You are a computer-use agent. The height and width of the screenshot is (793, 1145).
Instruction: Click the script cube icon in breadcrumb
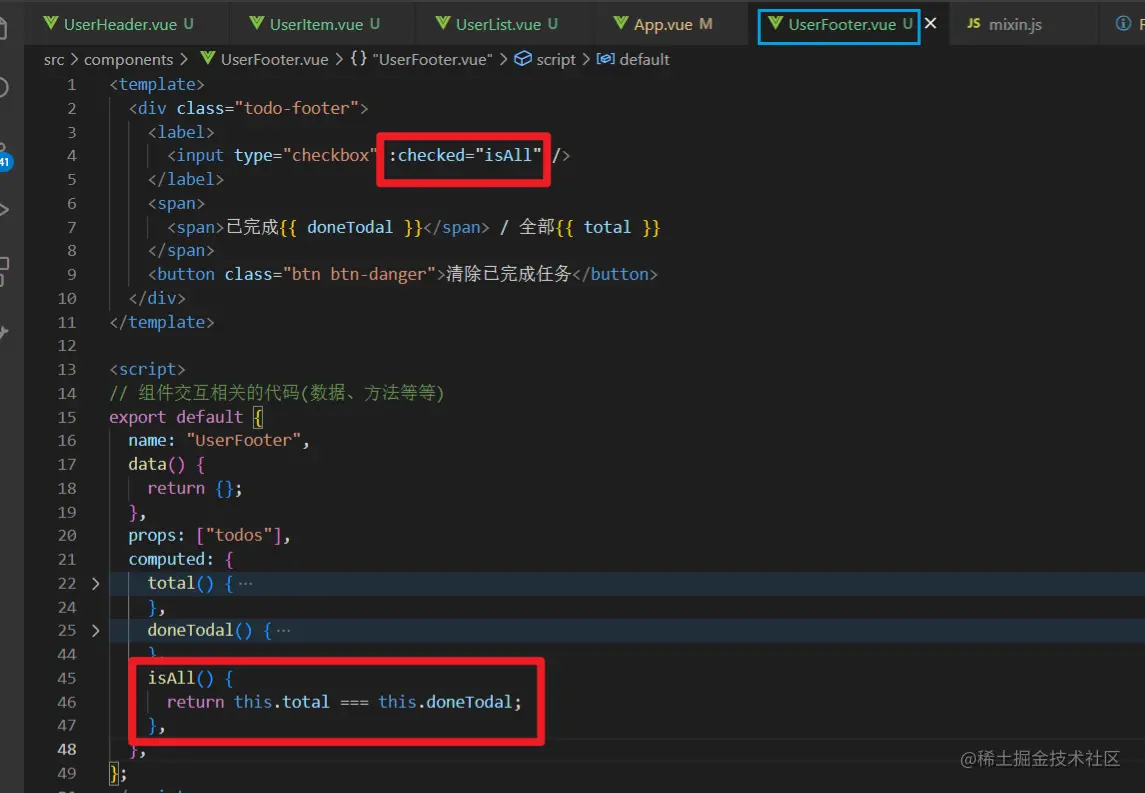coord(523,58)
